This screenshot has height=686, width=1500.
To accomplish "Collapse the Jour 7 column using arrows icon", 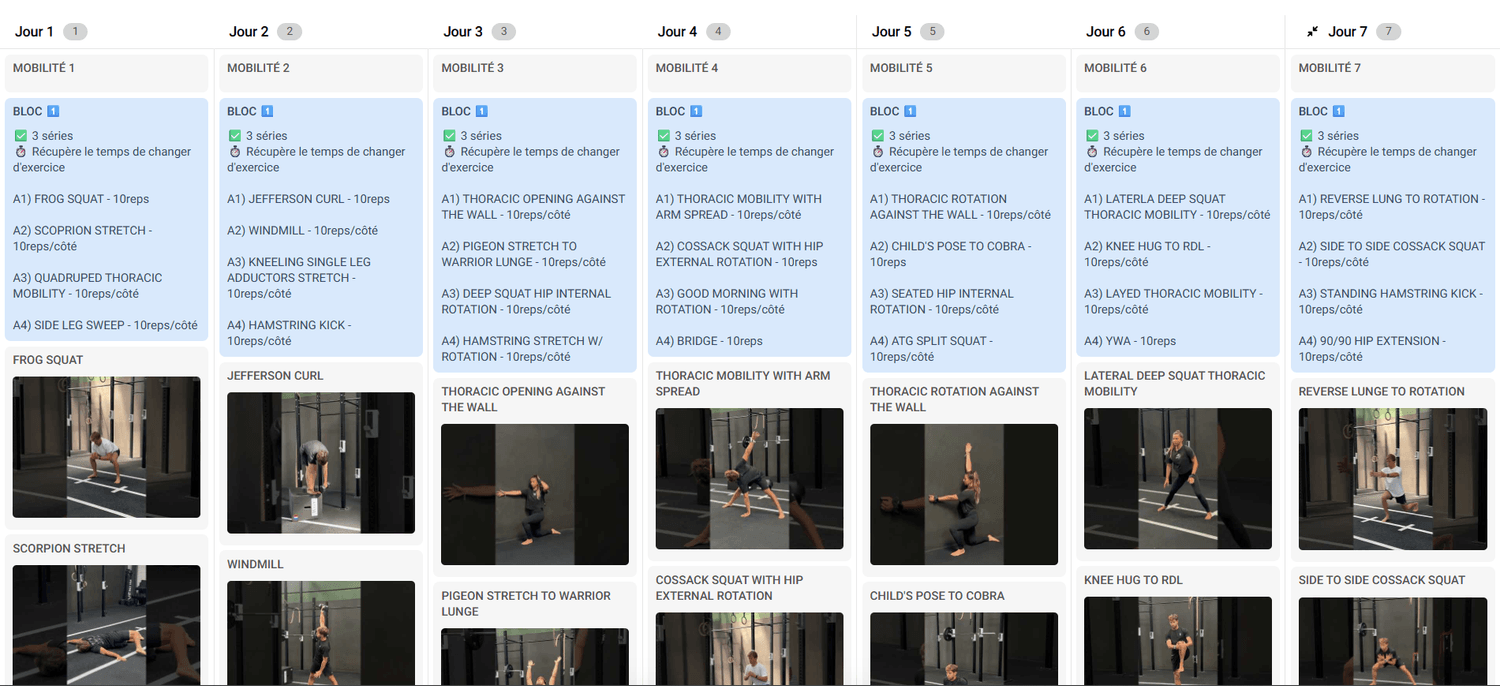I will (x=1312, y=32).
